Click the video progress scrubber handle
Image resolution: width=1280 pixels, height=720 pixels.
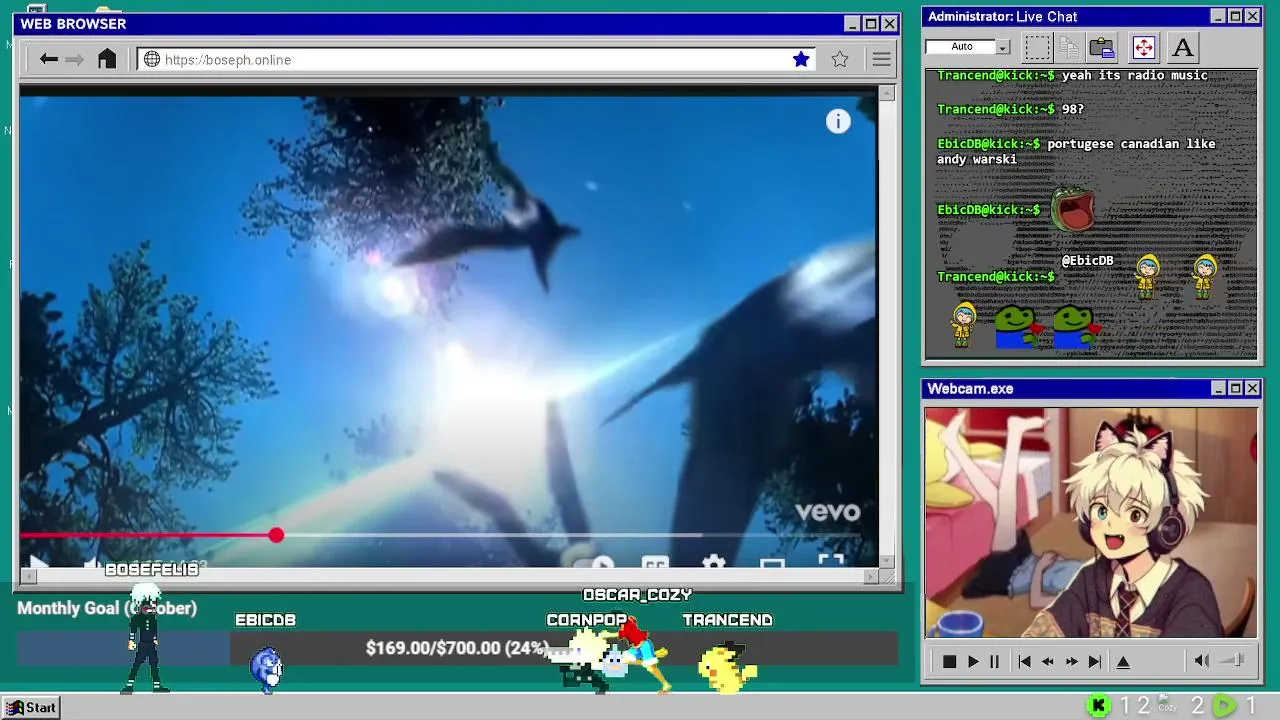pyautogui.click(x=276, y=536)
